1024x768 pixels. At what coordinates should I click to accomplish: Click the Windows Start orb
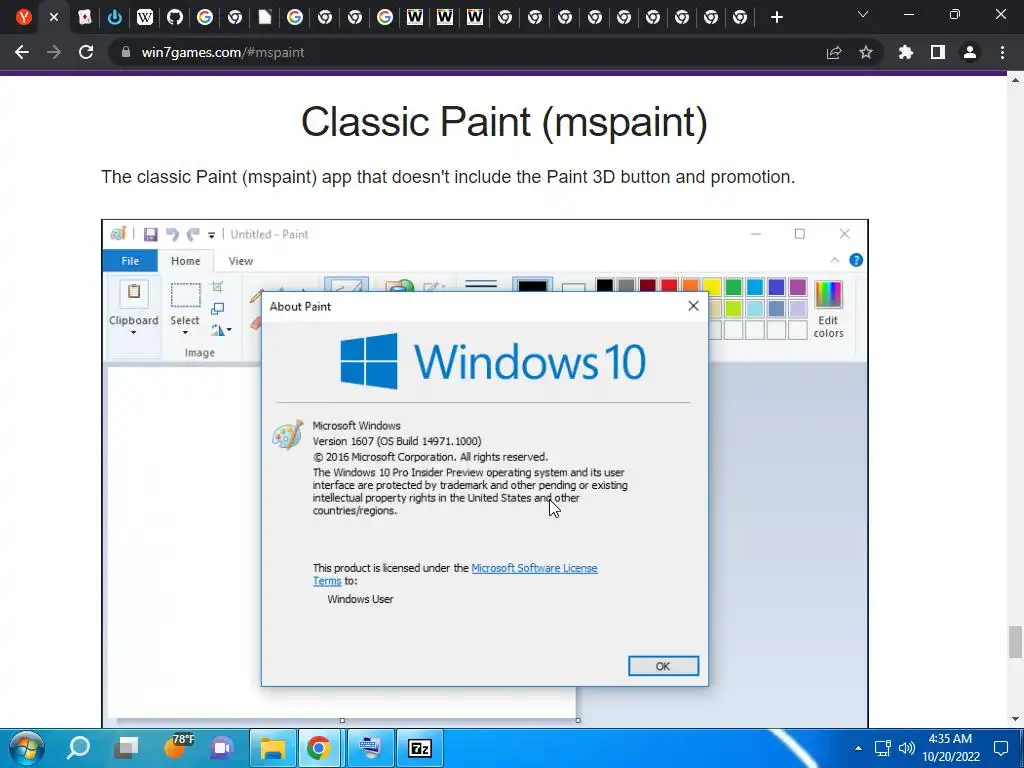click(26, 748)
